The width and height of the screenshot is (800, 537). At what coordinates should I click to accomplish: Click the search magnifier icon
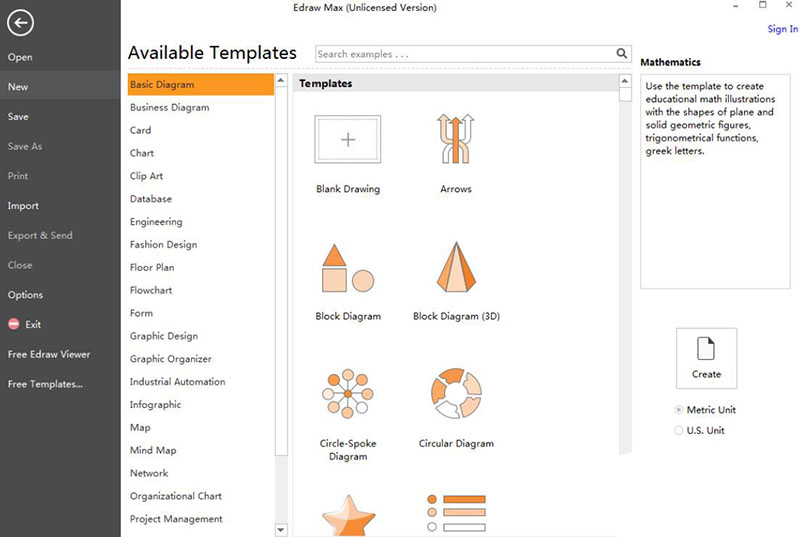[x=621, y=54]
